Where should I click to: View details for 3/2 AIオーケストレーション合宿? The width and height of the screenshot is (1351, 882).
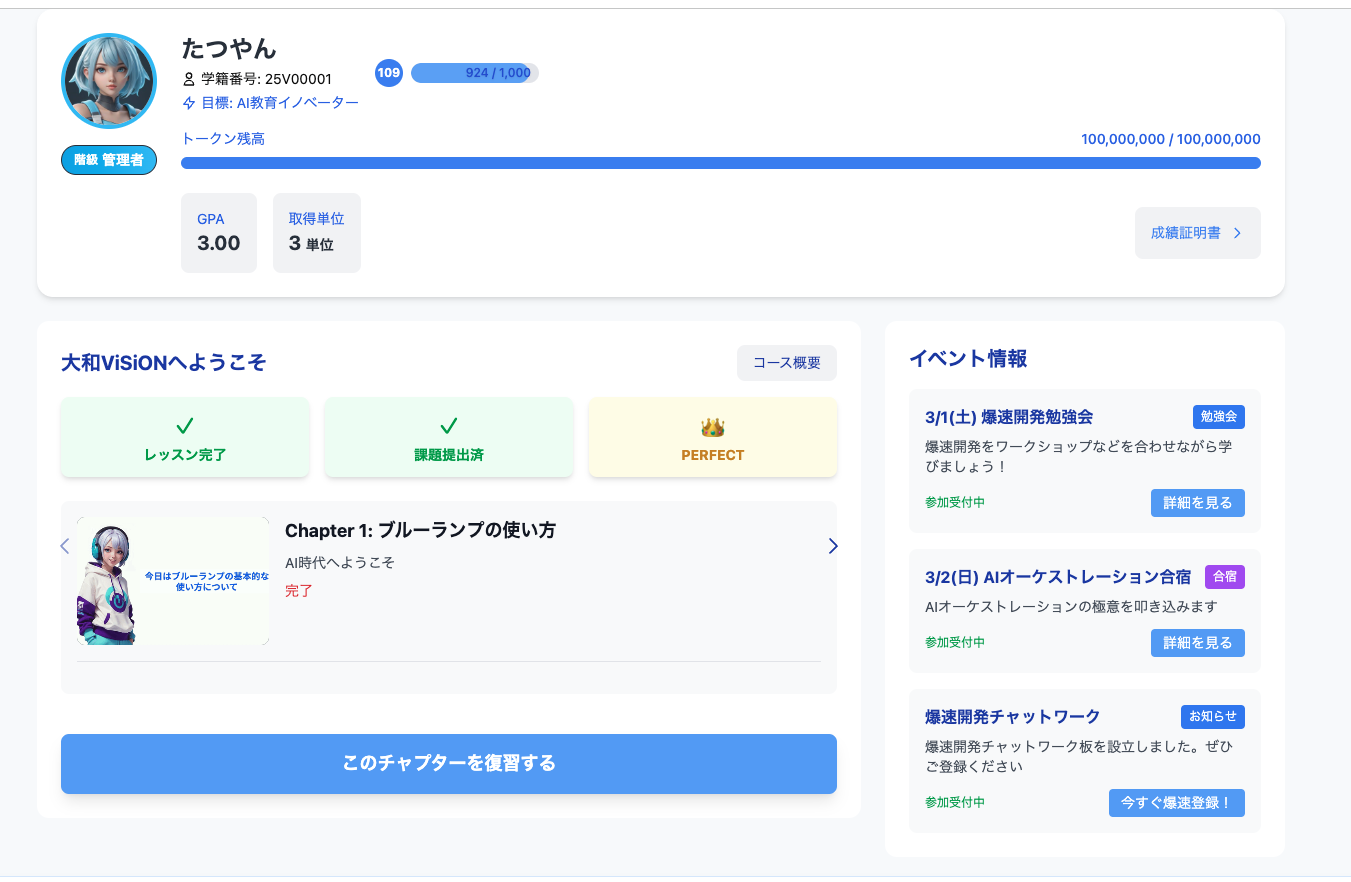click(x=1197, y=643)
